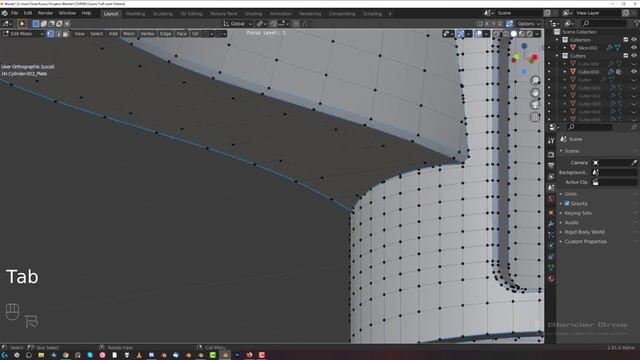Open the Mesh menu
Viewport: 640px width, 360px height.
pyautogui.click(x=129, y=34)
